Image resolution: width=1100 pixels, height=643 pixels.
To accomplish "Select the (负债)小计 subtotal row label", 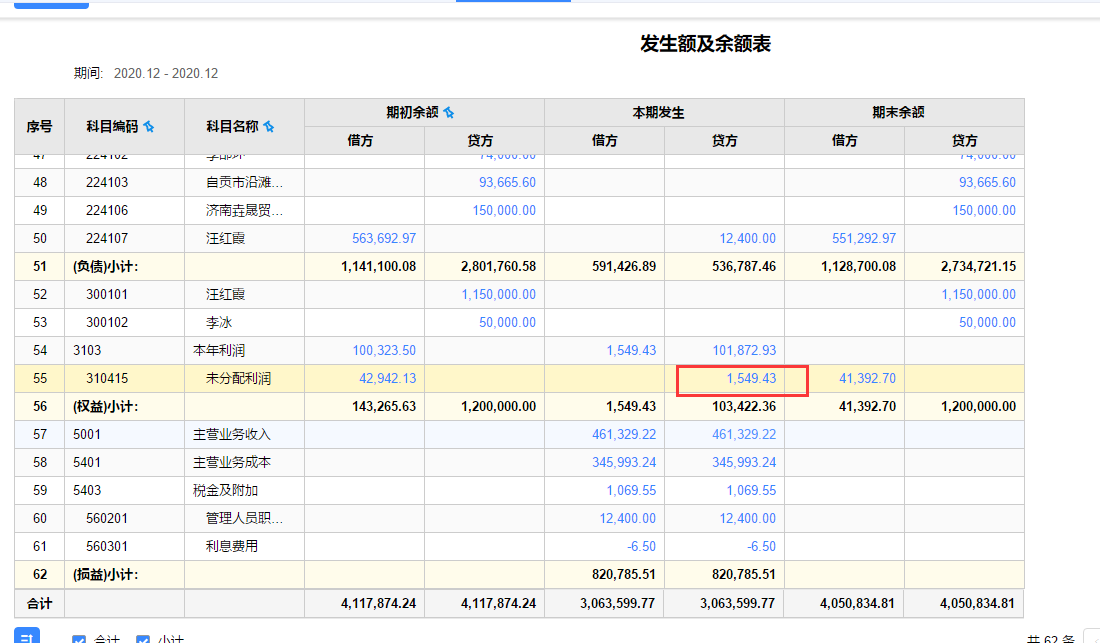I will [x=105, y=266].
